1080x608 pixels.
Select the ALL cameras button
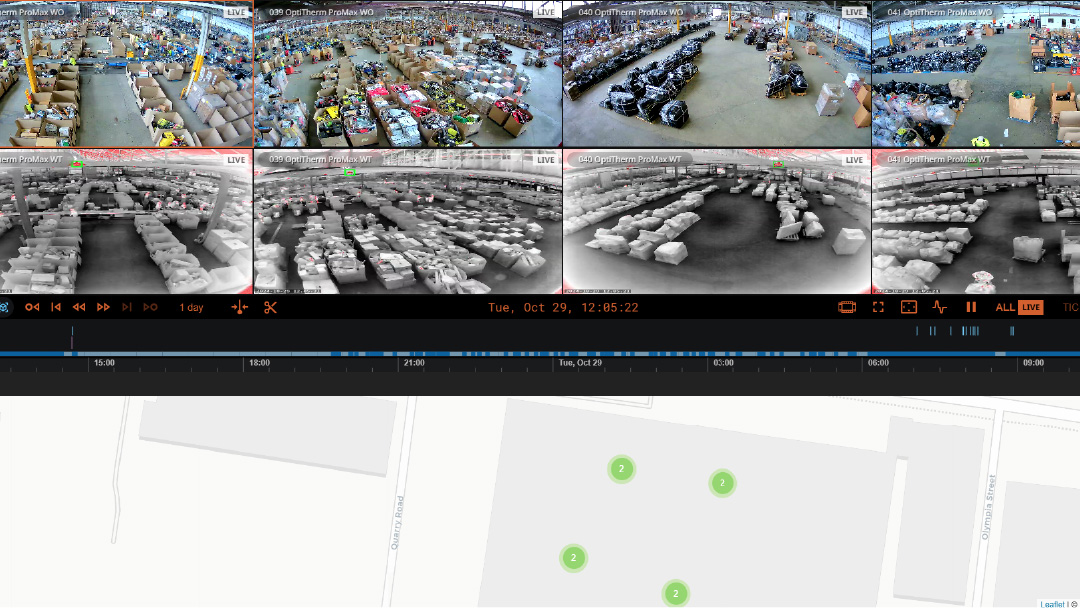1004,307
